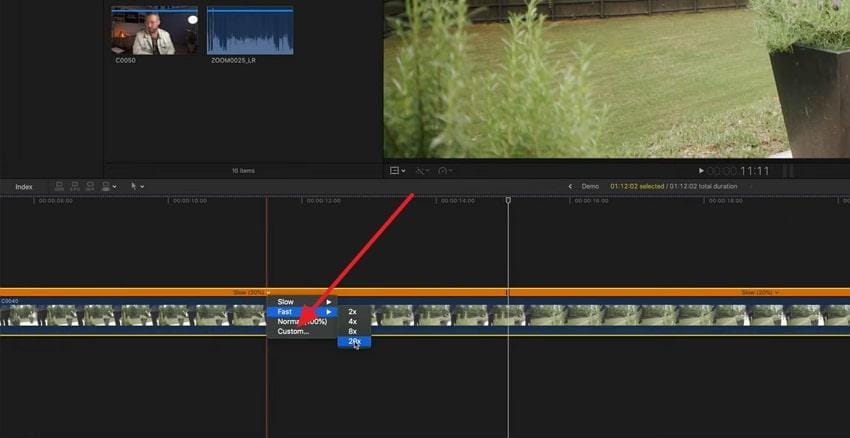This screenshot has width=850, height=438.
Task: Click the 10 items count label
Action: [x=243, y=171]
